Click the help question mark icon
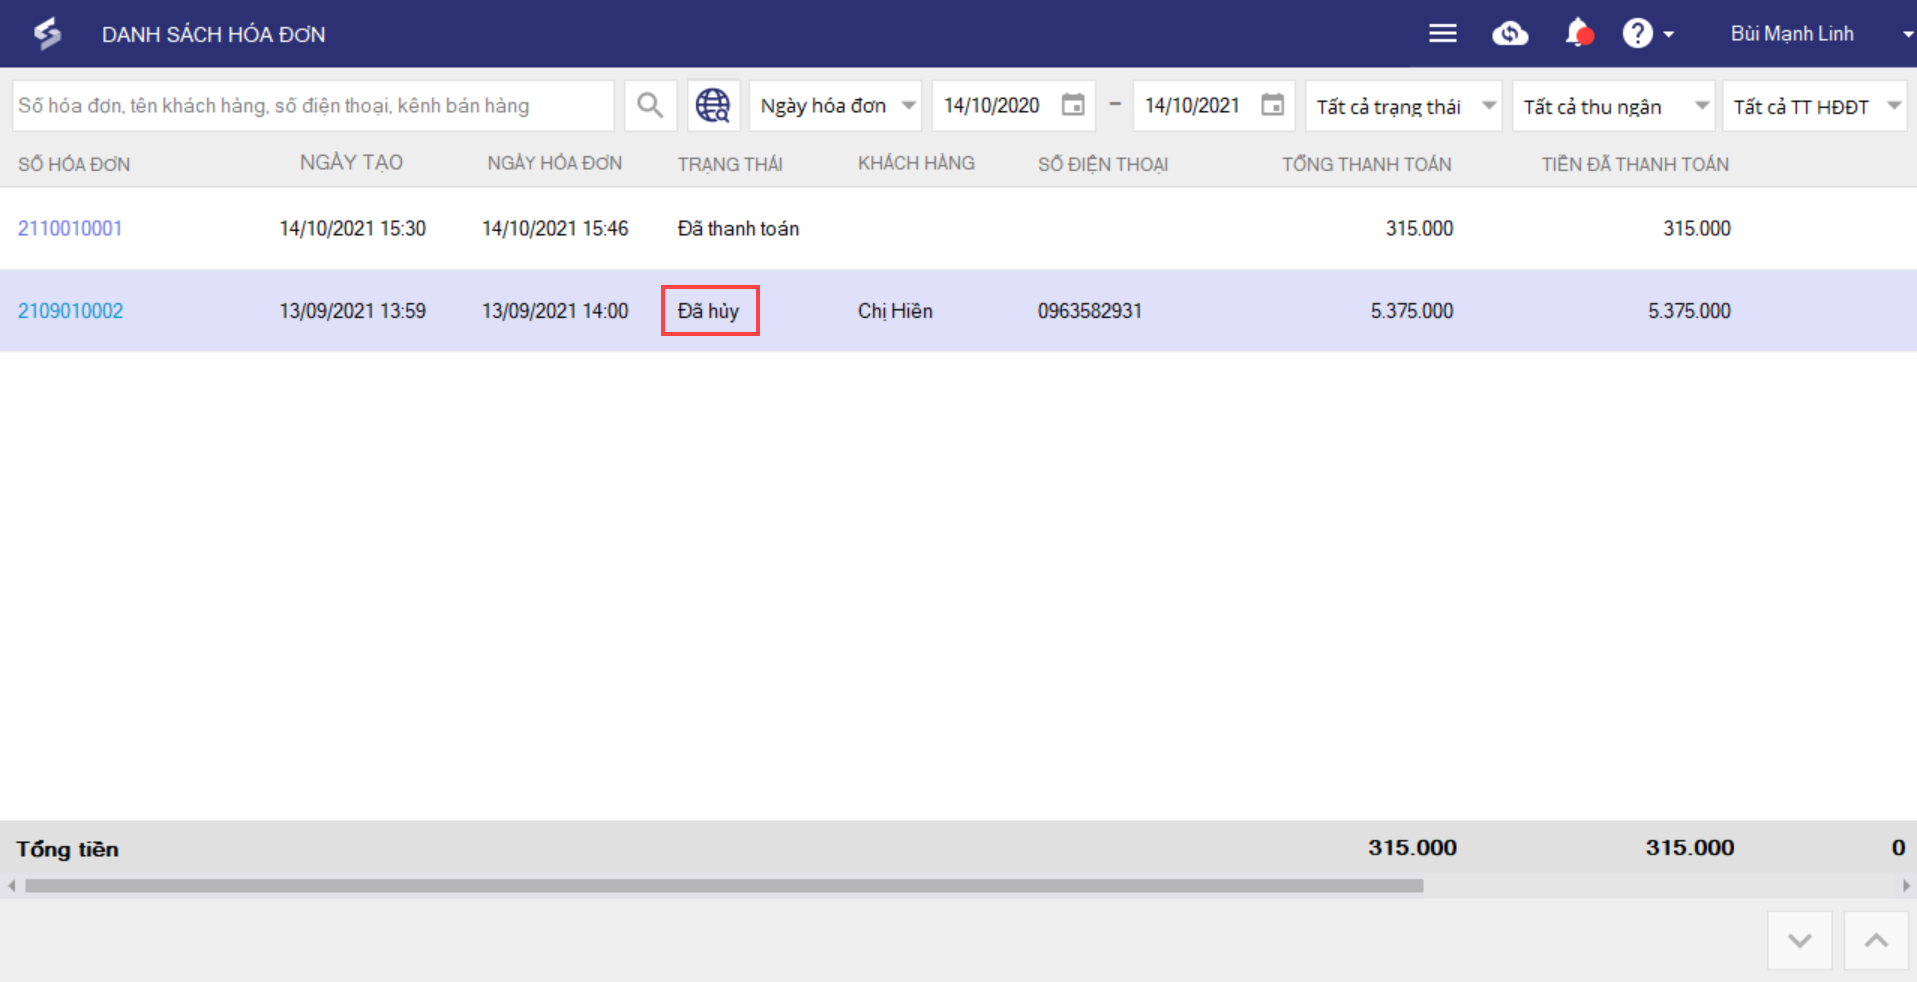1917x982 pixels. coord(1637,34)
